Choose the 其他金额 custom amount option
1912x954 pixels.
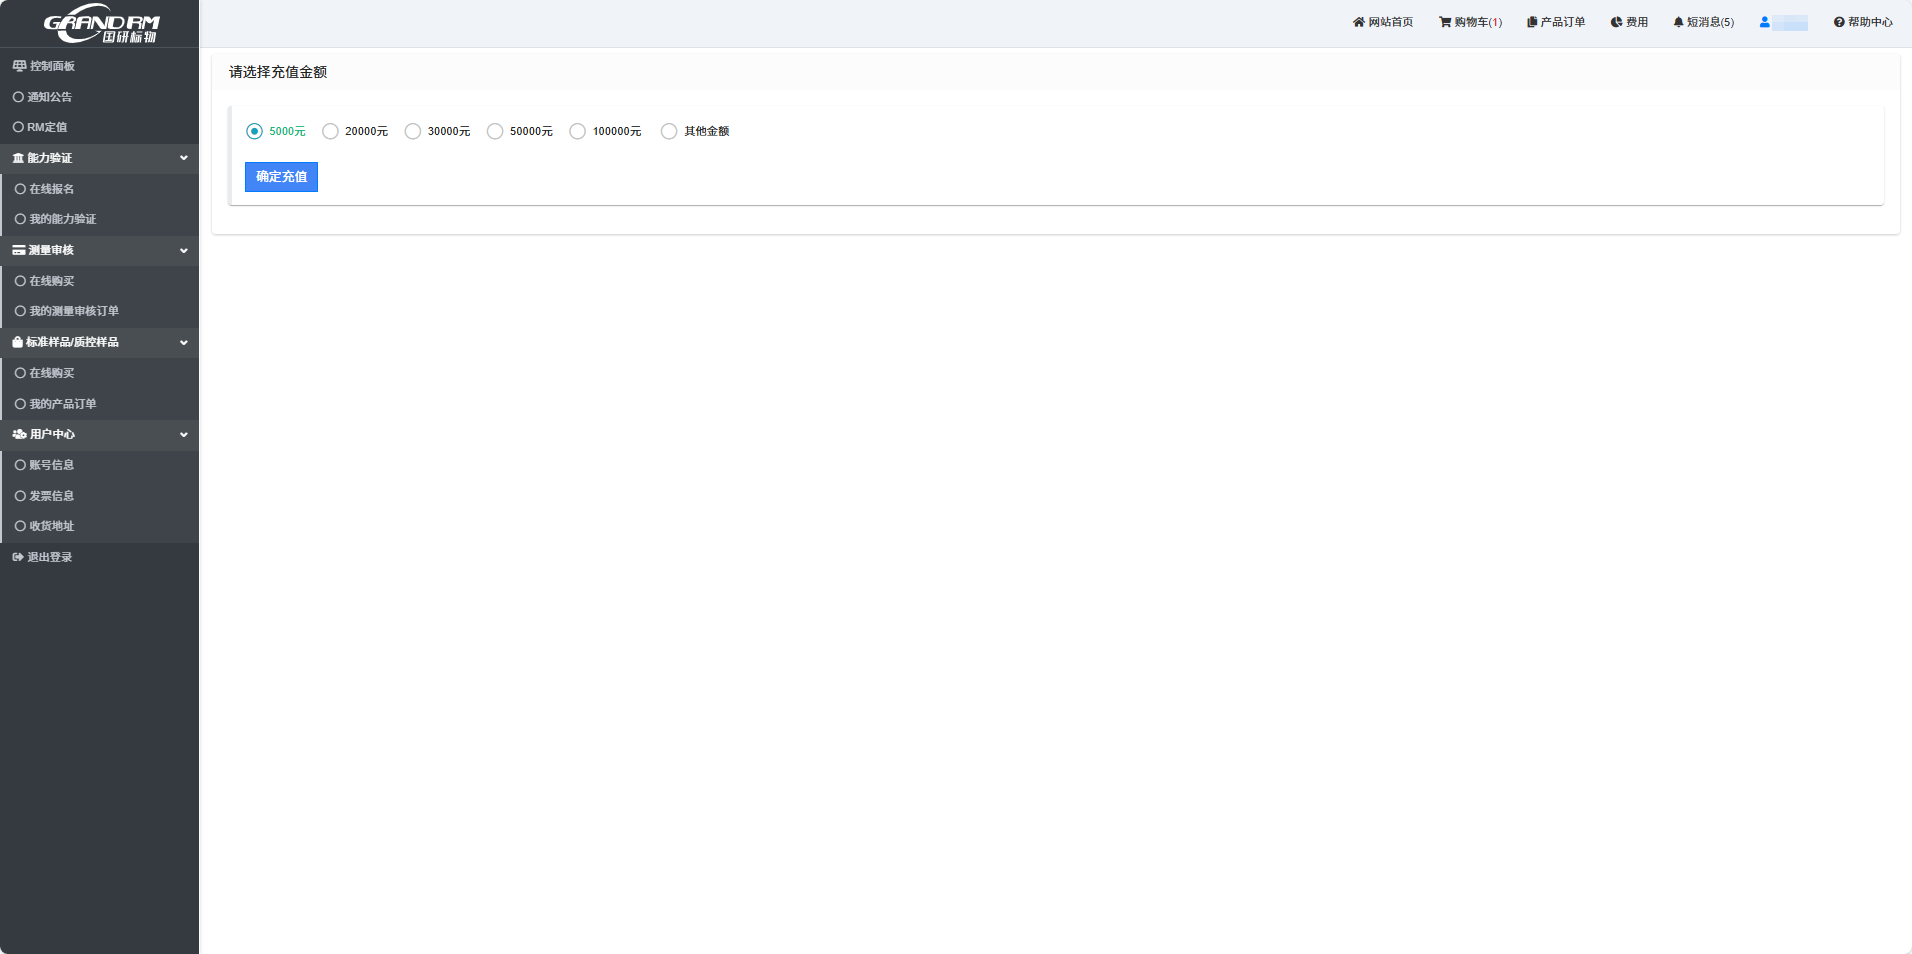[668, 131]
